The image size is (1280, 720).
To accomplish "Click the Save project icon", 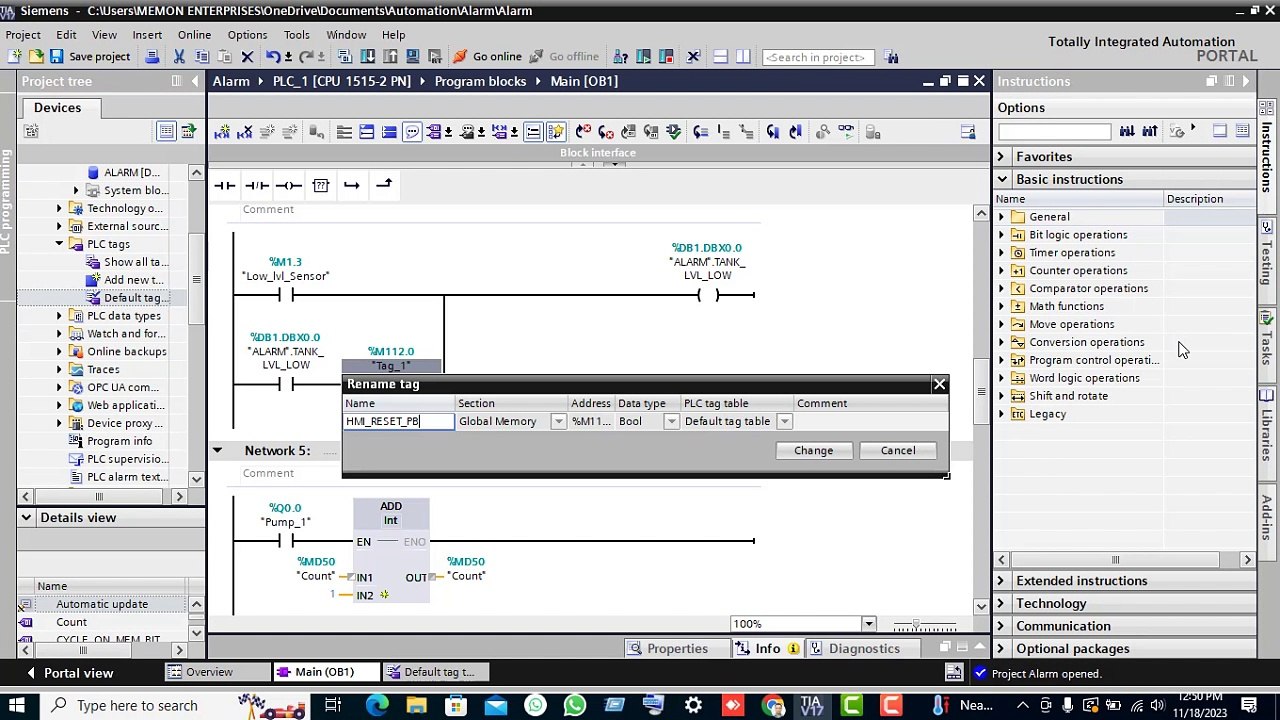I will (56, 57).
